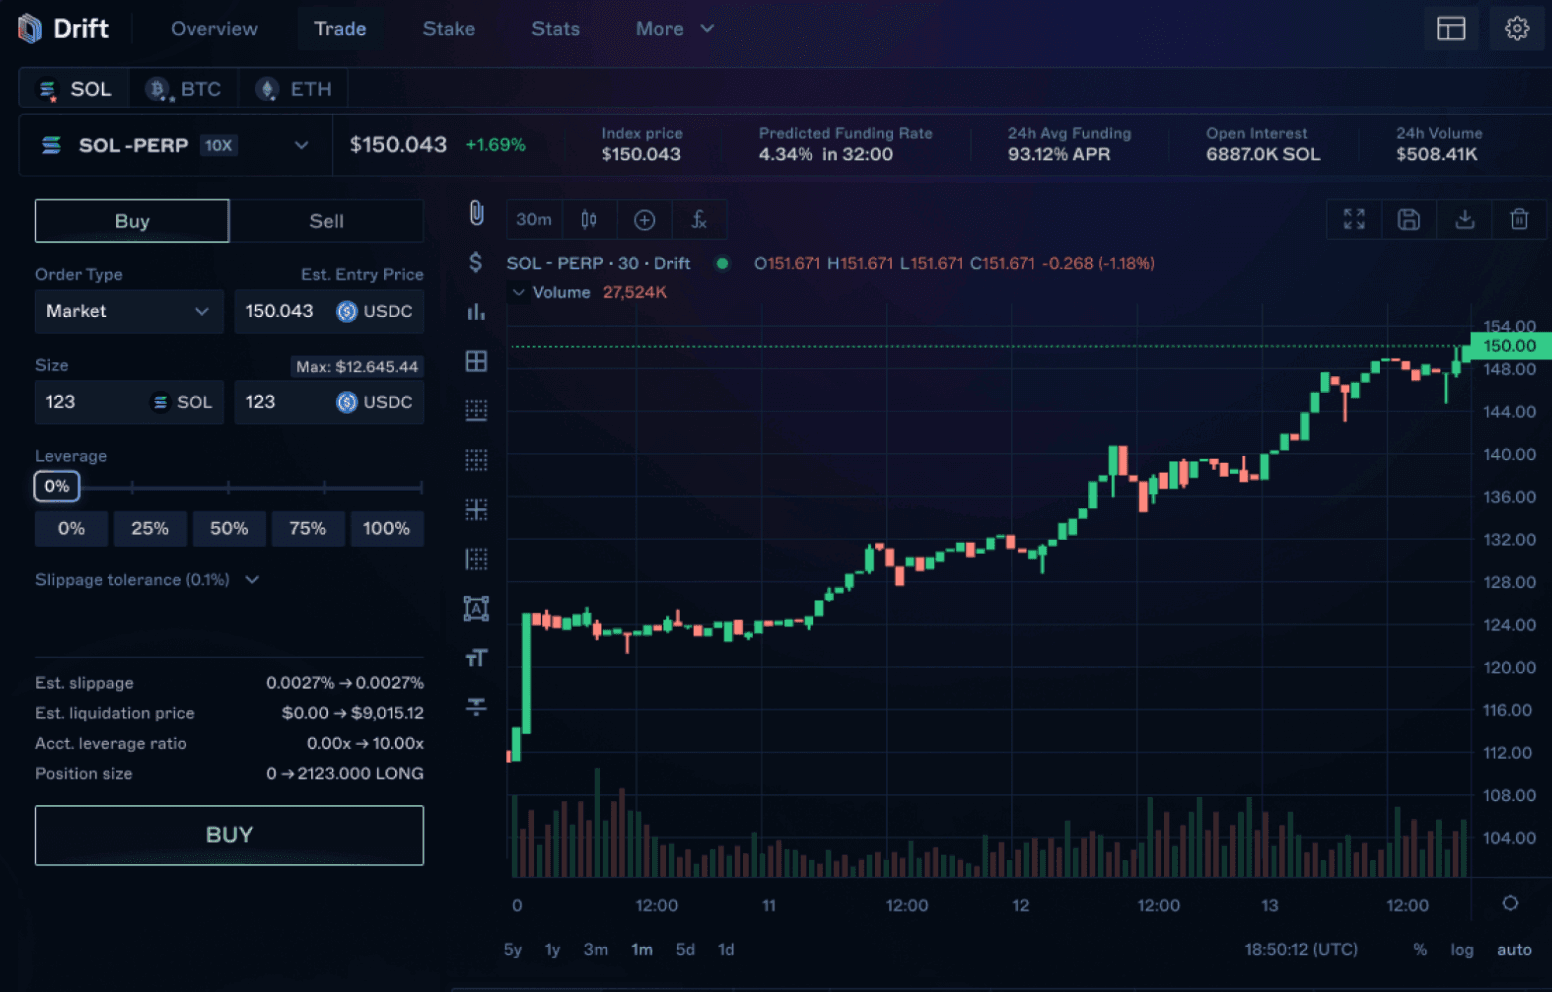Select the 1y chart range
The image size is (1552, 992).
point(552,949)
